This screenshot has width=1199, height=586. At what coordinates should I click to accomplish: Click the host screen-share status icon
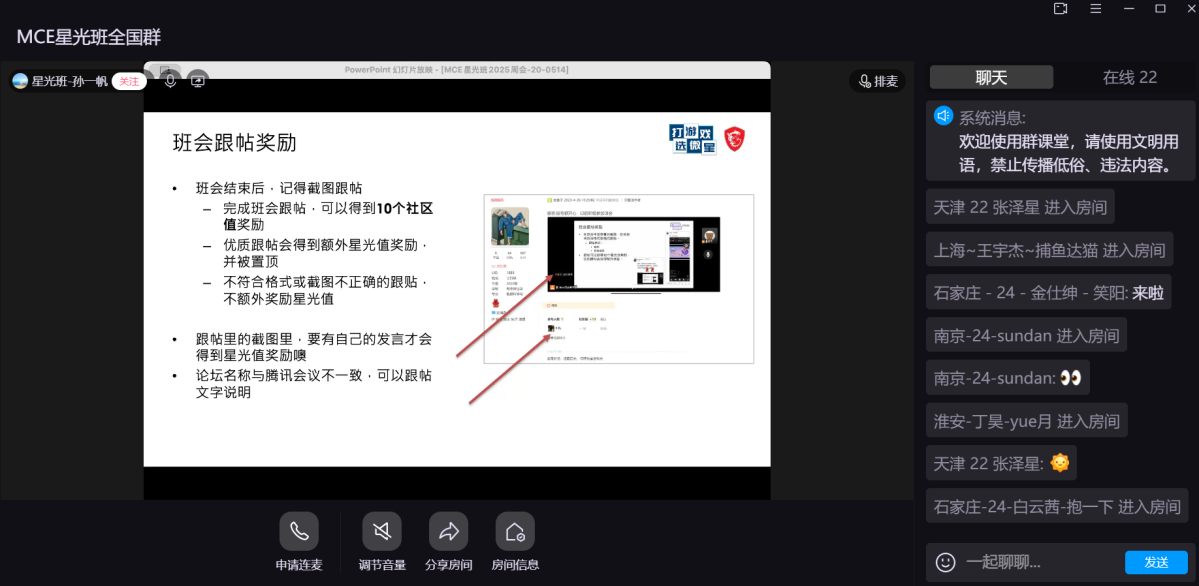click(197, 80)
